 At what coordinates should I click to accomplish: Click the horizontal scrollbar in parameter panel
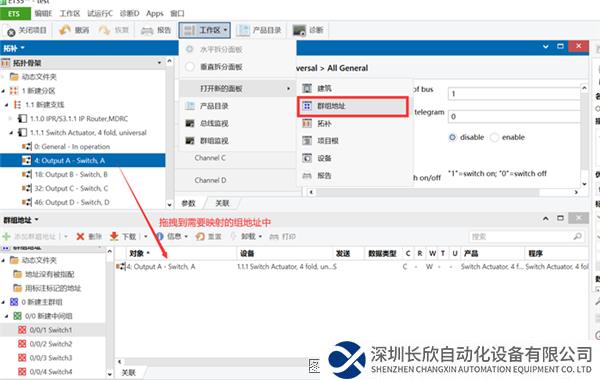coord(427,192)
